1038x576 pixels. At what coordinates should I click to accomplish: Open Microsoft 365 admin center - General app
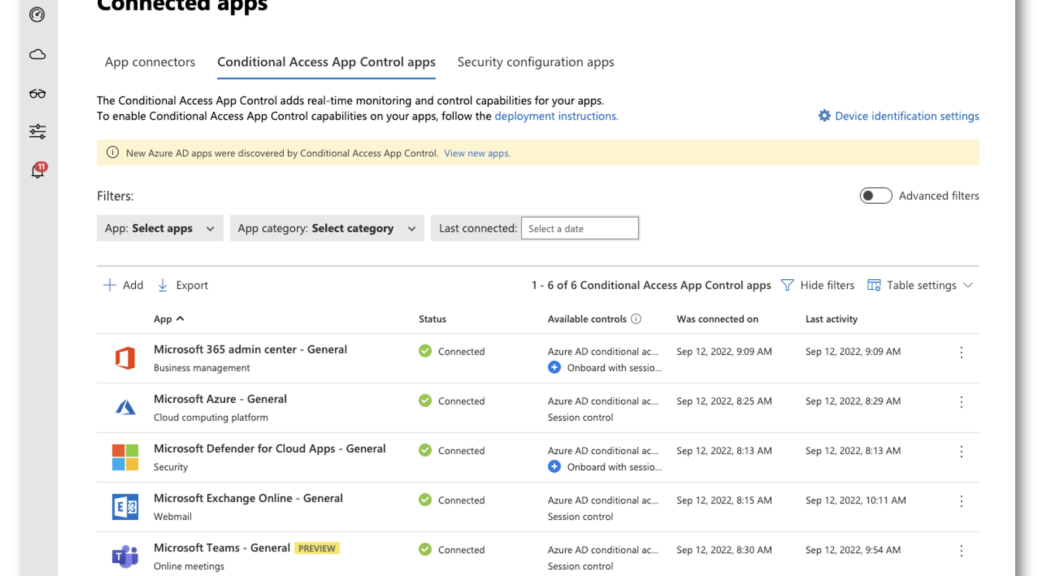pyautogui.click(x=250, y=350)
